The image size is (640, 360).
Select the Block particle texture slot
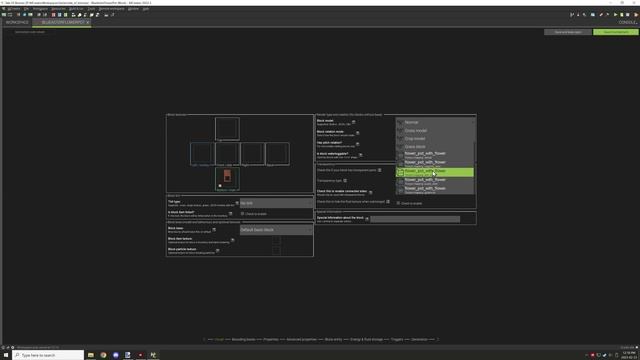276,250
